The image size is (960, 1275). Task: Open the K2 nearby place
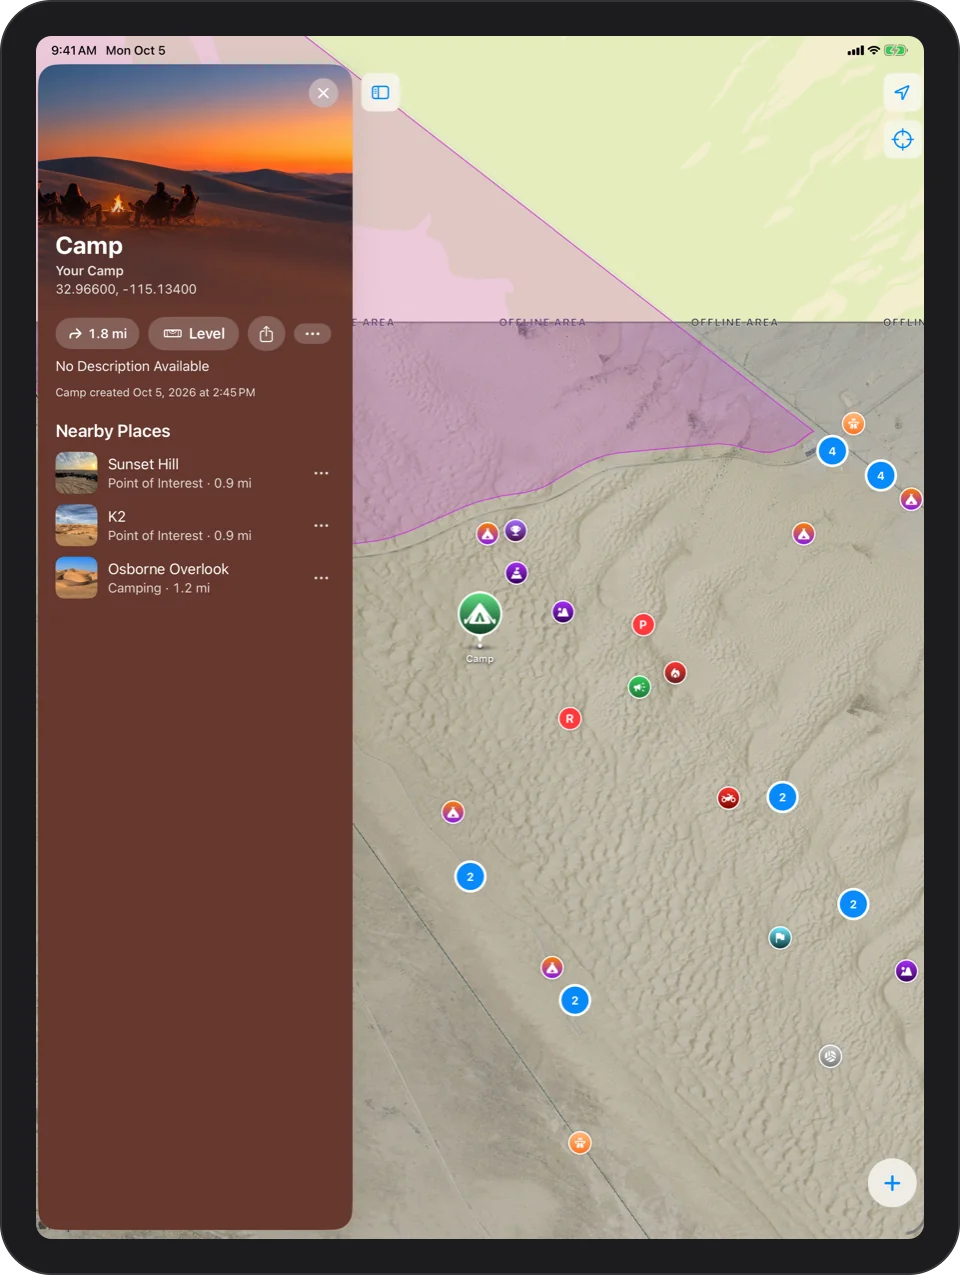[194, 526]
